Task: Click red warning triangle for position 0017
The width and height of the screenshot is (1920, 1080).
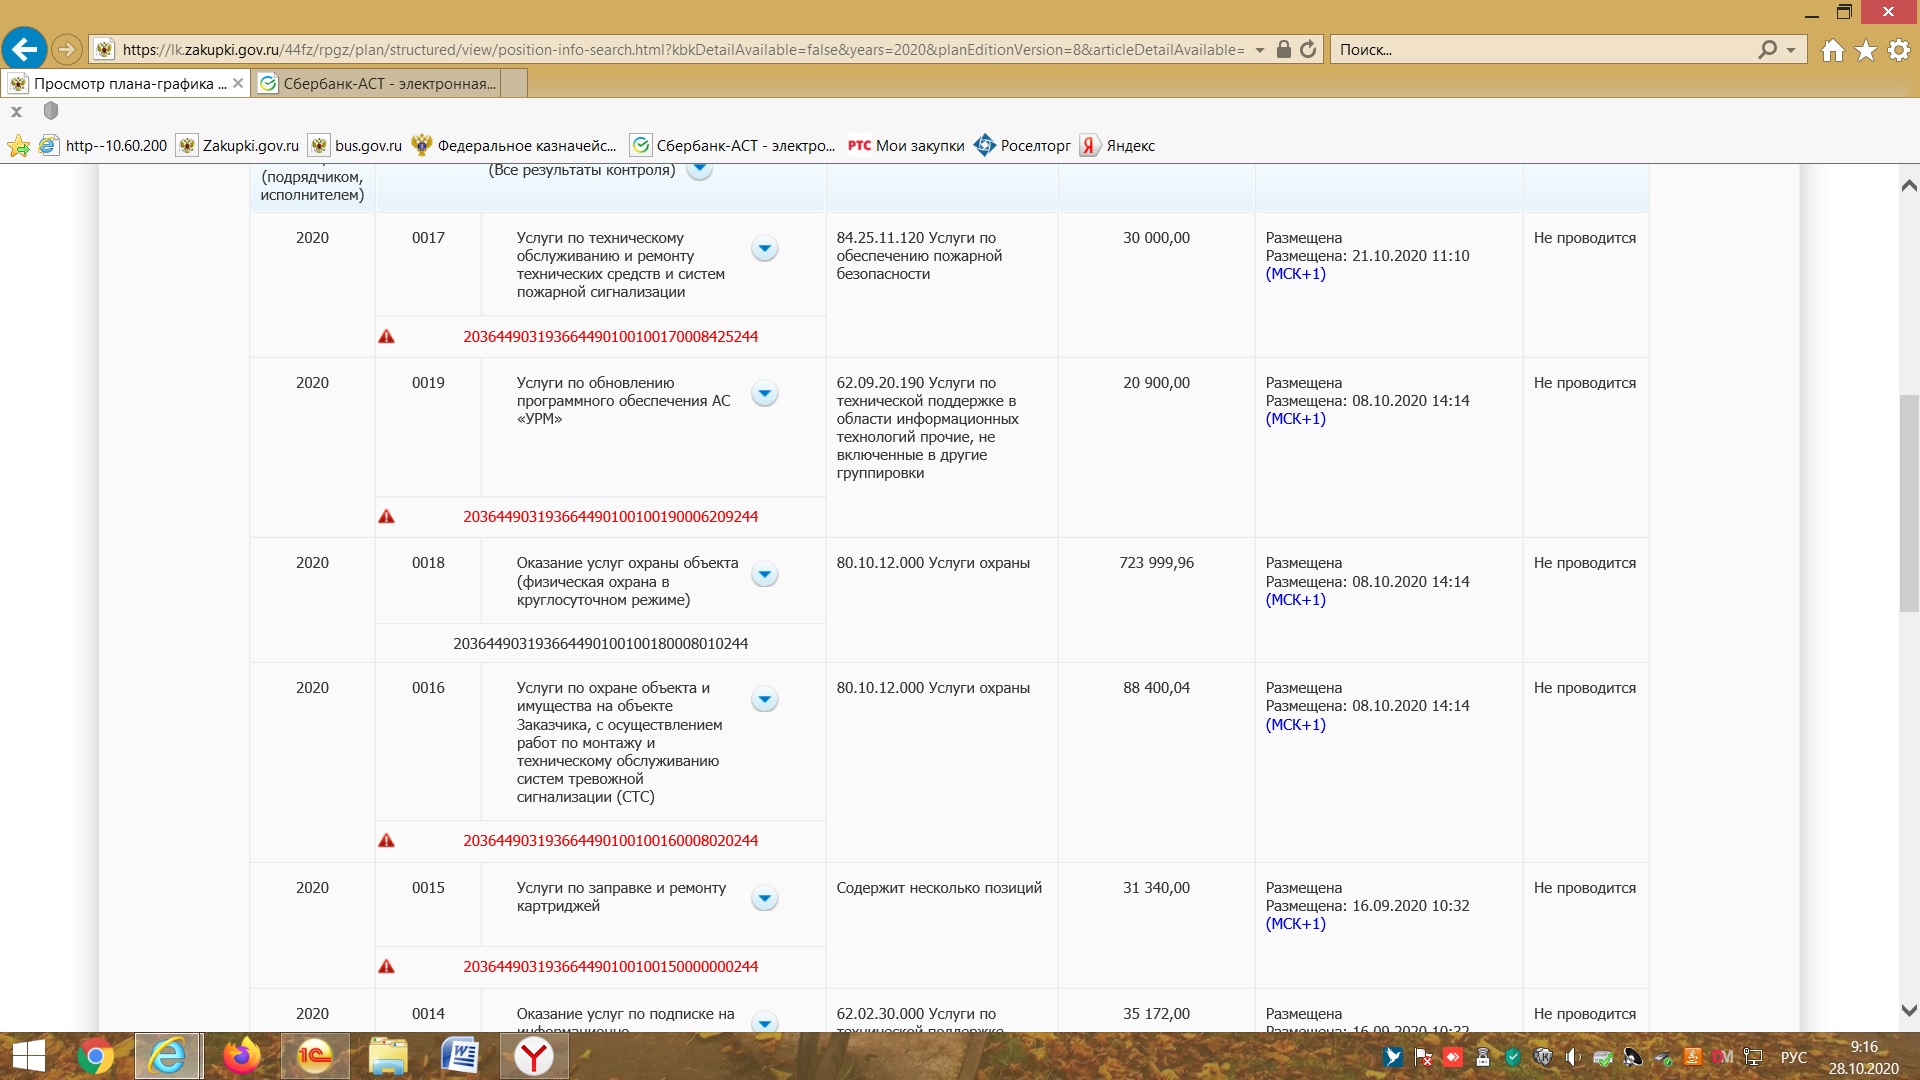Action: (386, 337)
